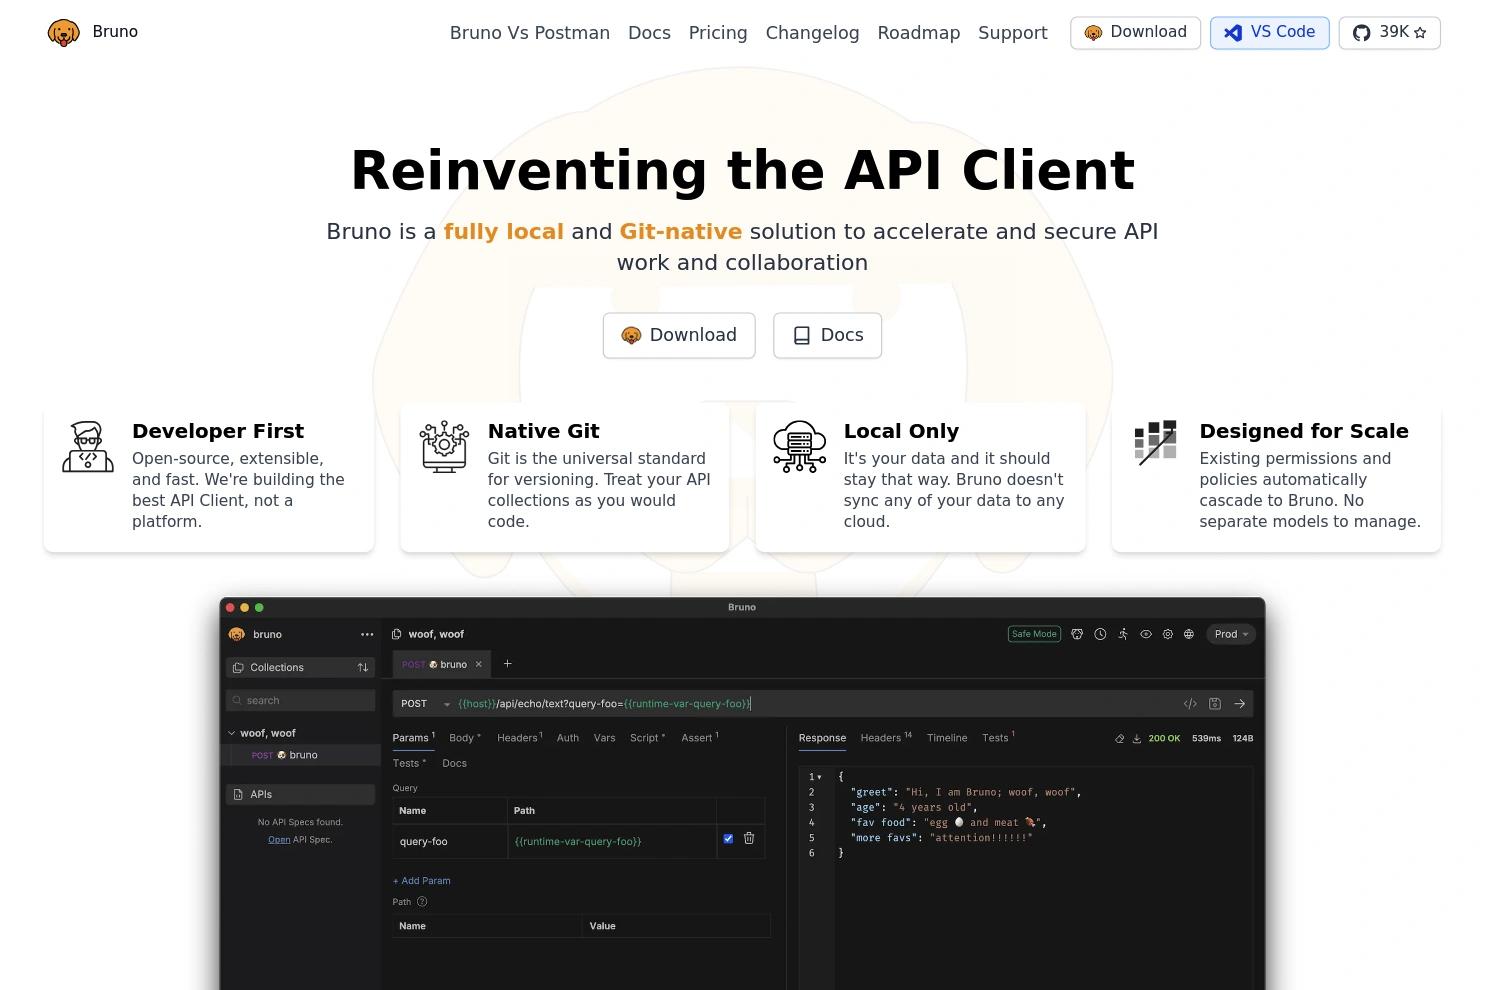Click the Local Only cloud server icon
This screenshot has width=1485, height=990.
tap(800, 446)
